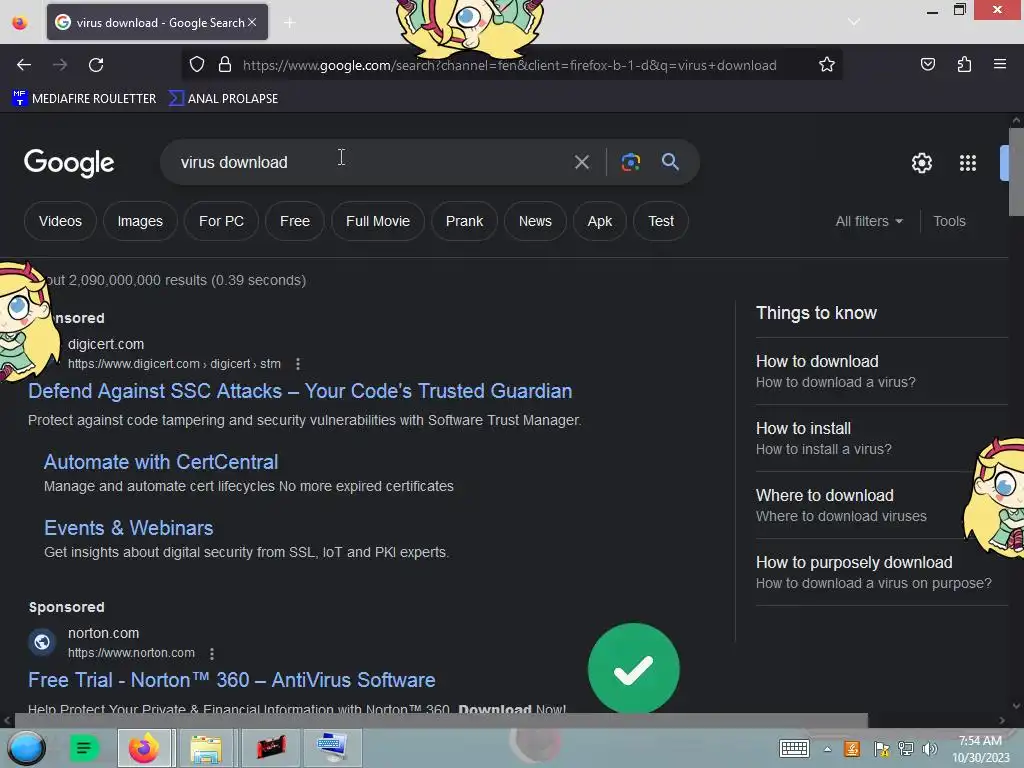Open Defend Against SSC Attacks link
Viewport: 1024px width, 768px height.
(300, 391)
